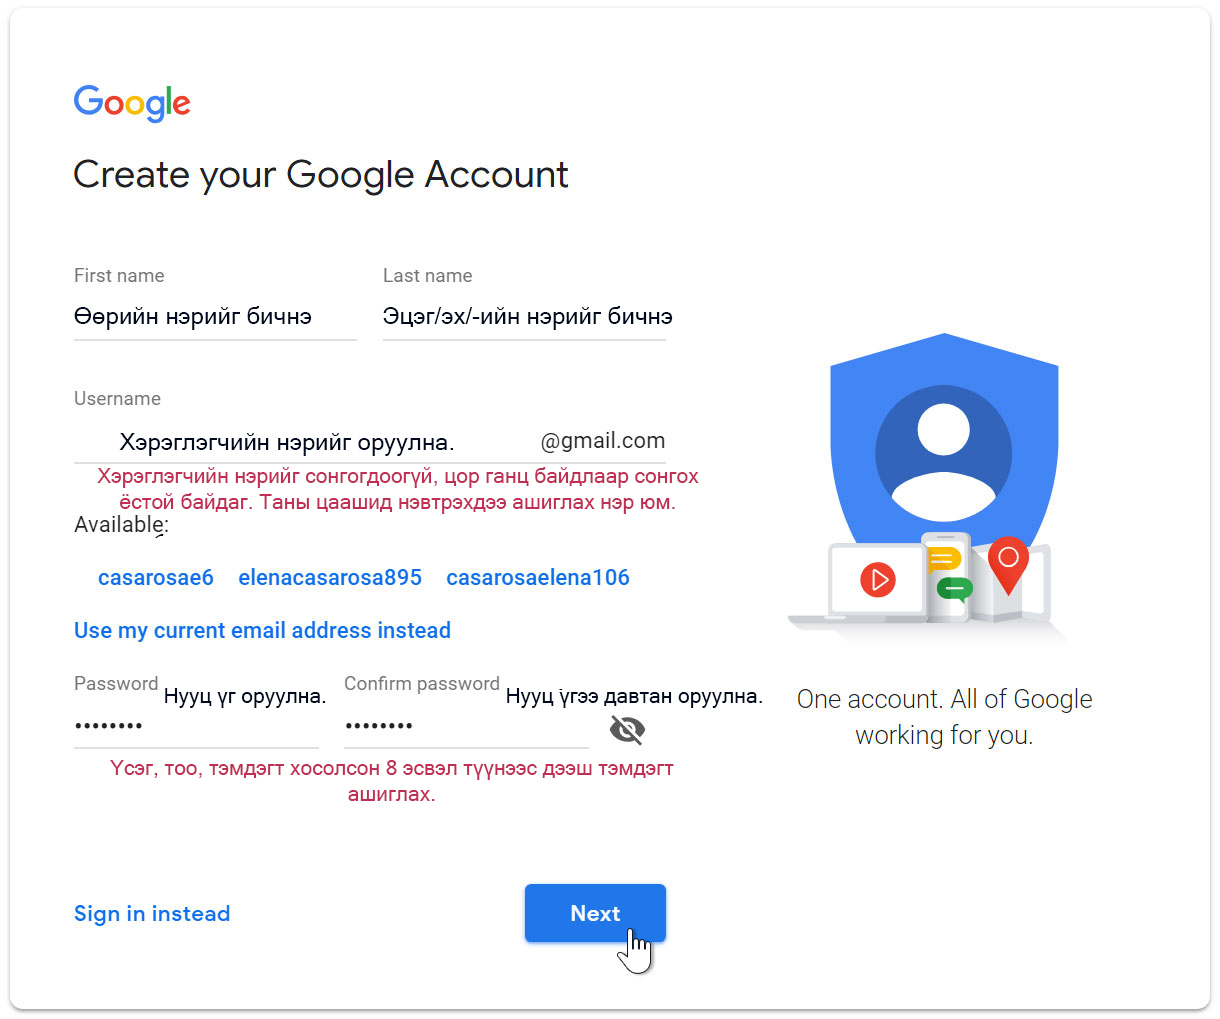Click the red play button in the laptop illustration
The width and height of the screenshot is (1220, 1019).
(878, 579)
